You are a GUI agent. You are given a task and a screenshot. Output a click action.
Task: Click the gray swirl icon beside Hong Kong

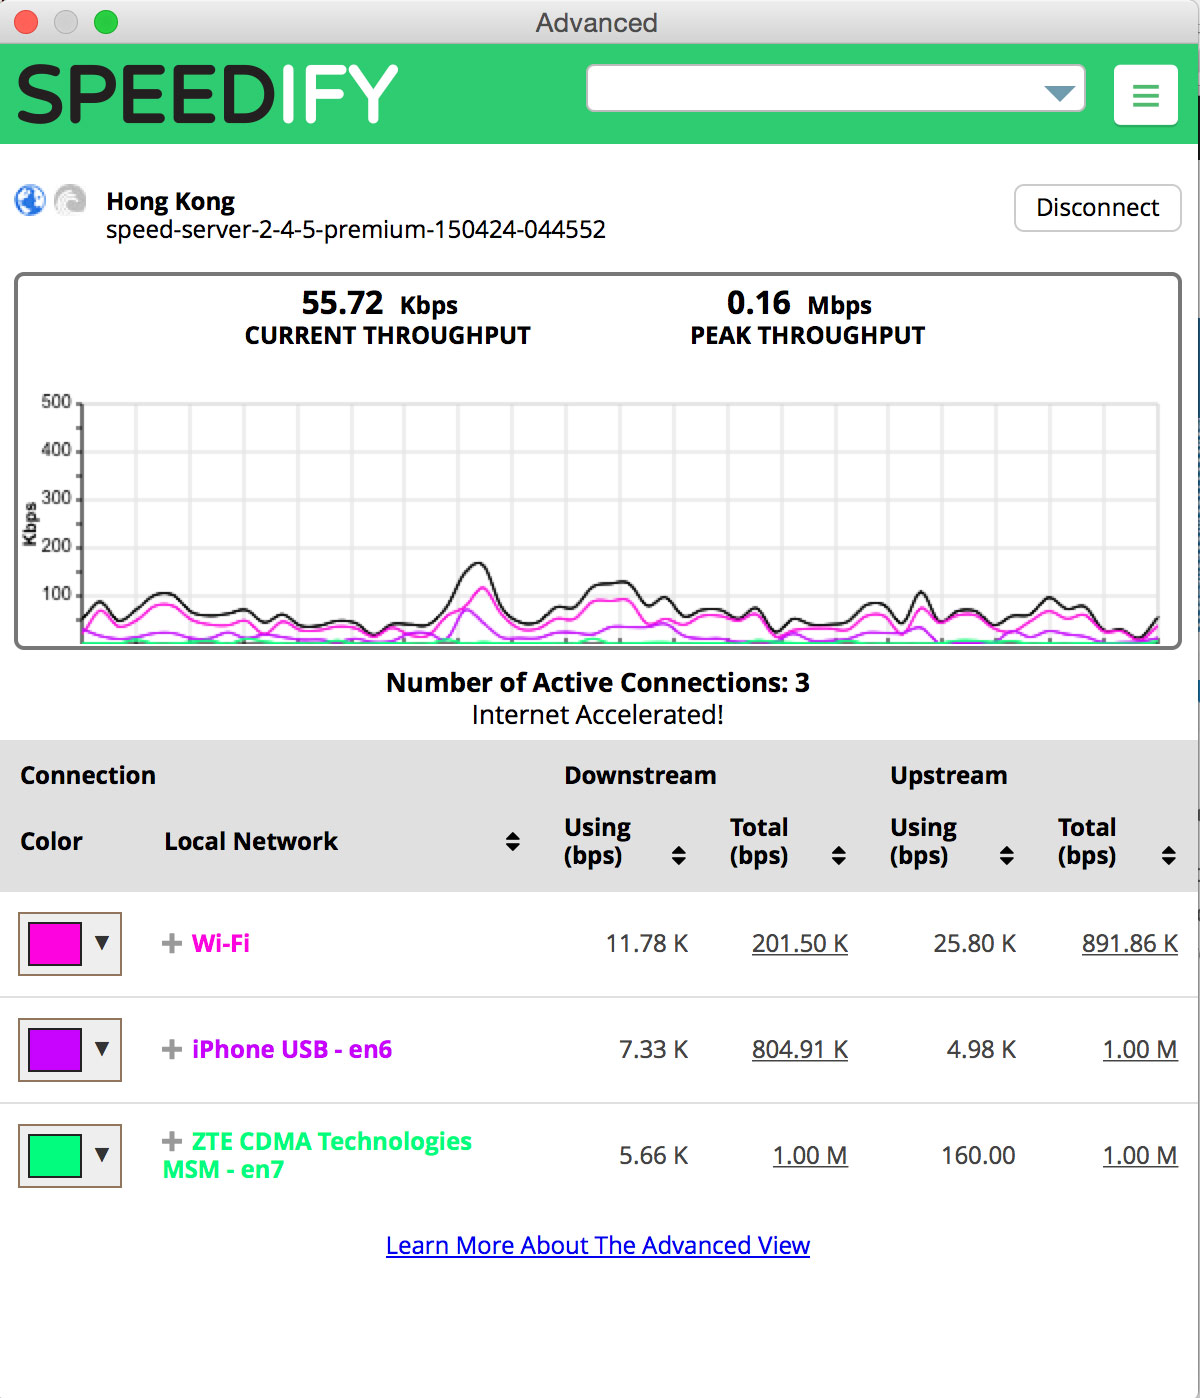pyautogui.click(x=70, y=200)
